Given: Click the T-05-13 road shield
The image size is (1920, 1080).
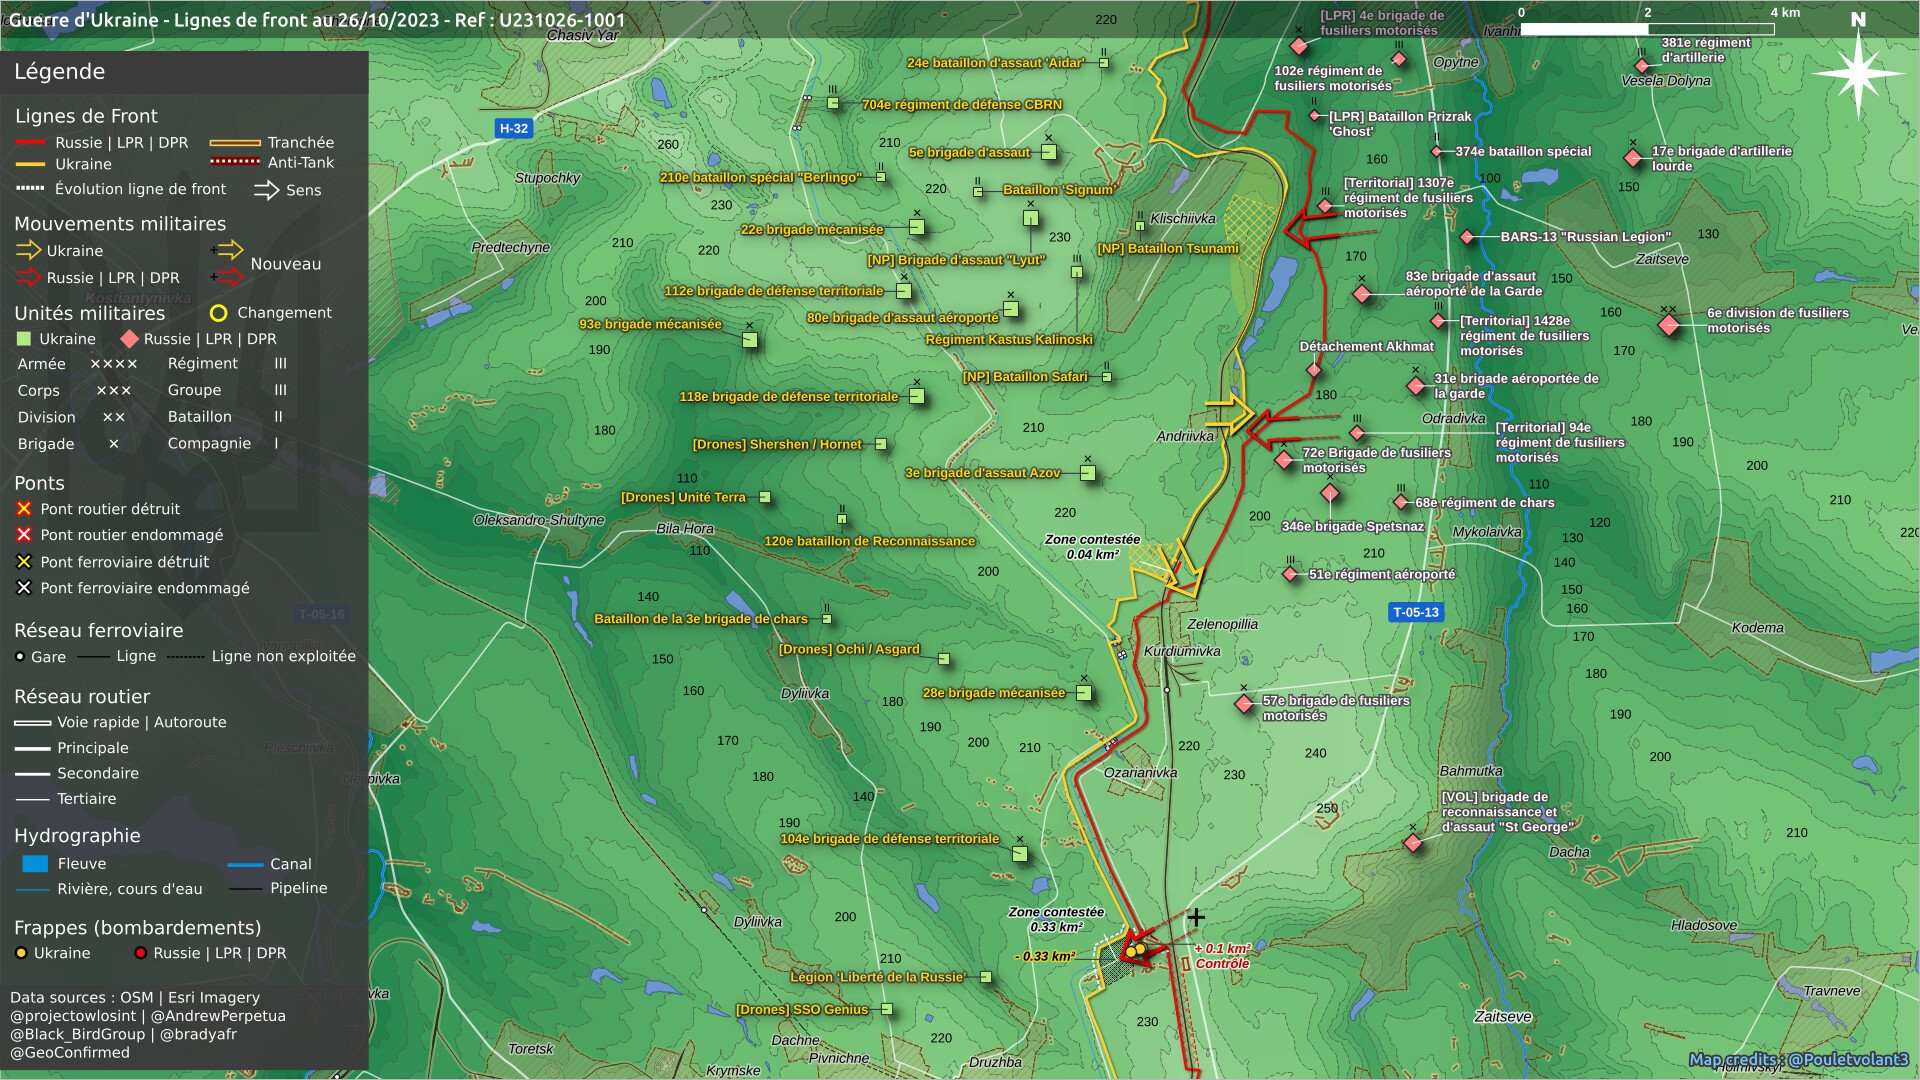Looking at the screenshot, I should point(1416,612).
